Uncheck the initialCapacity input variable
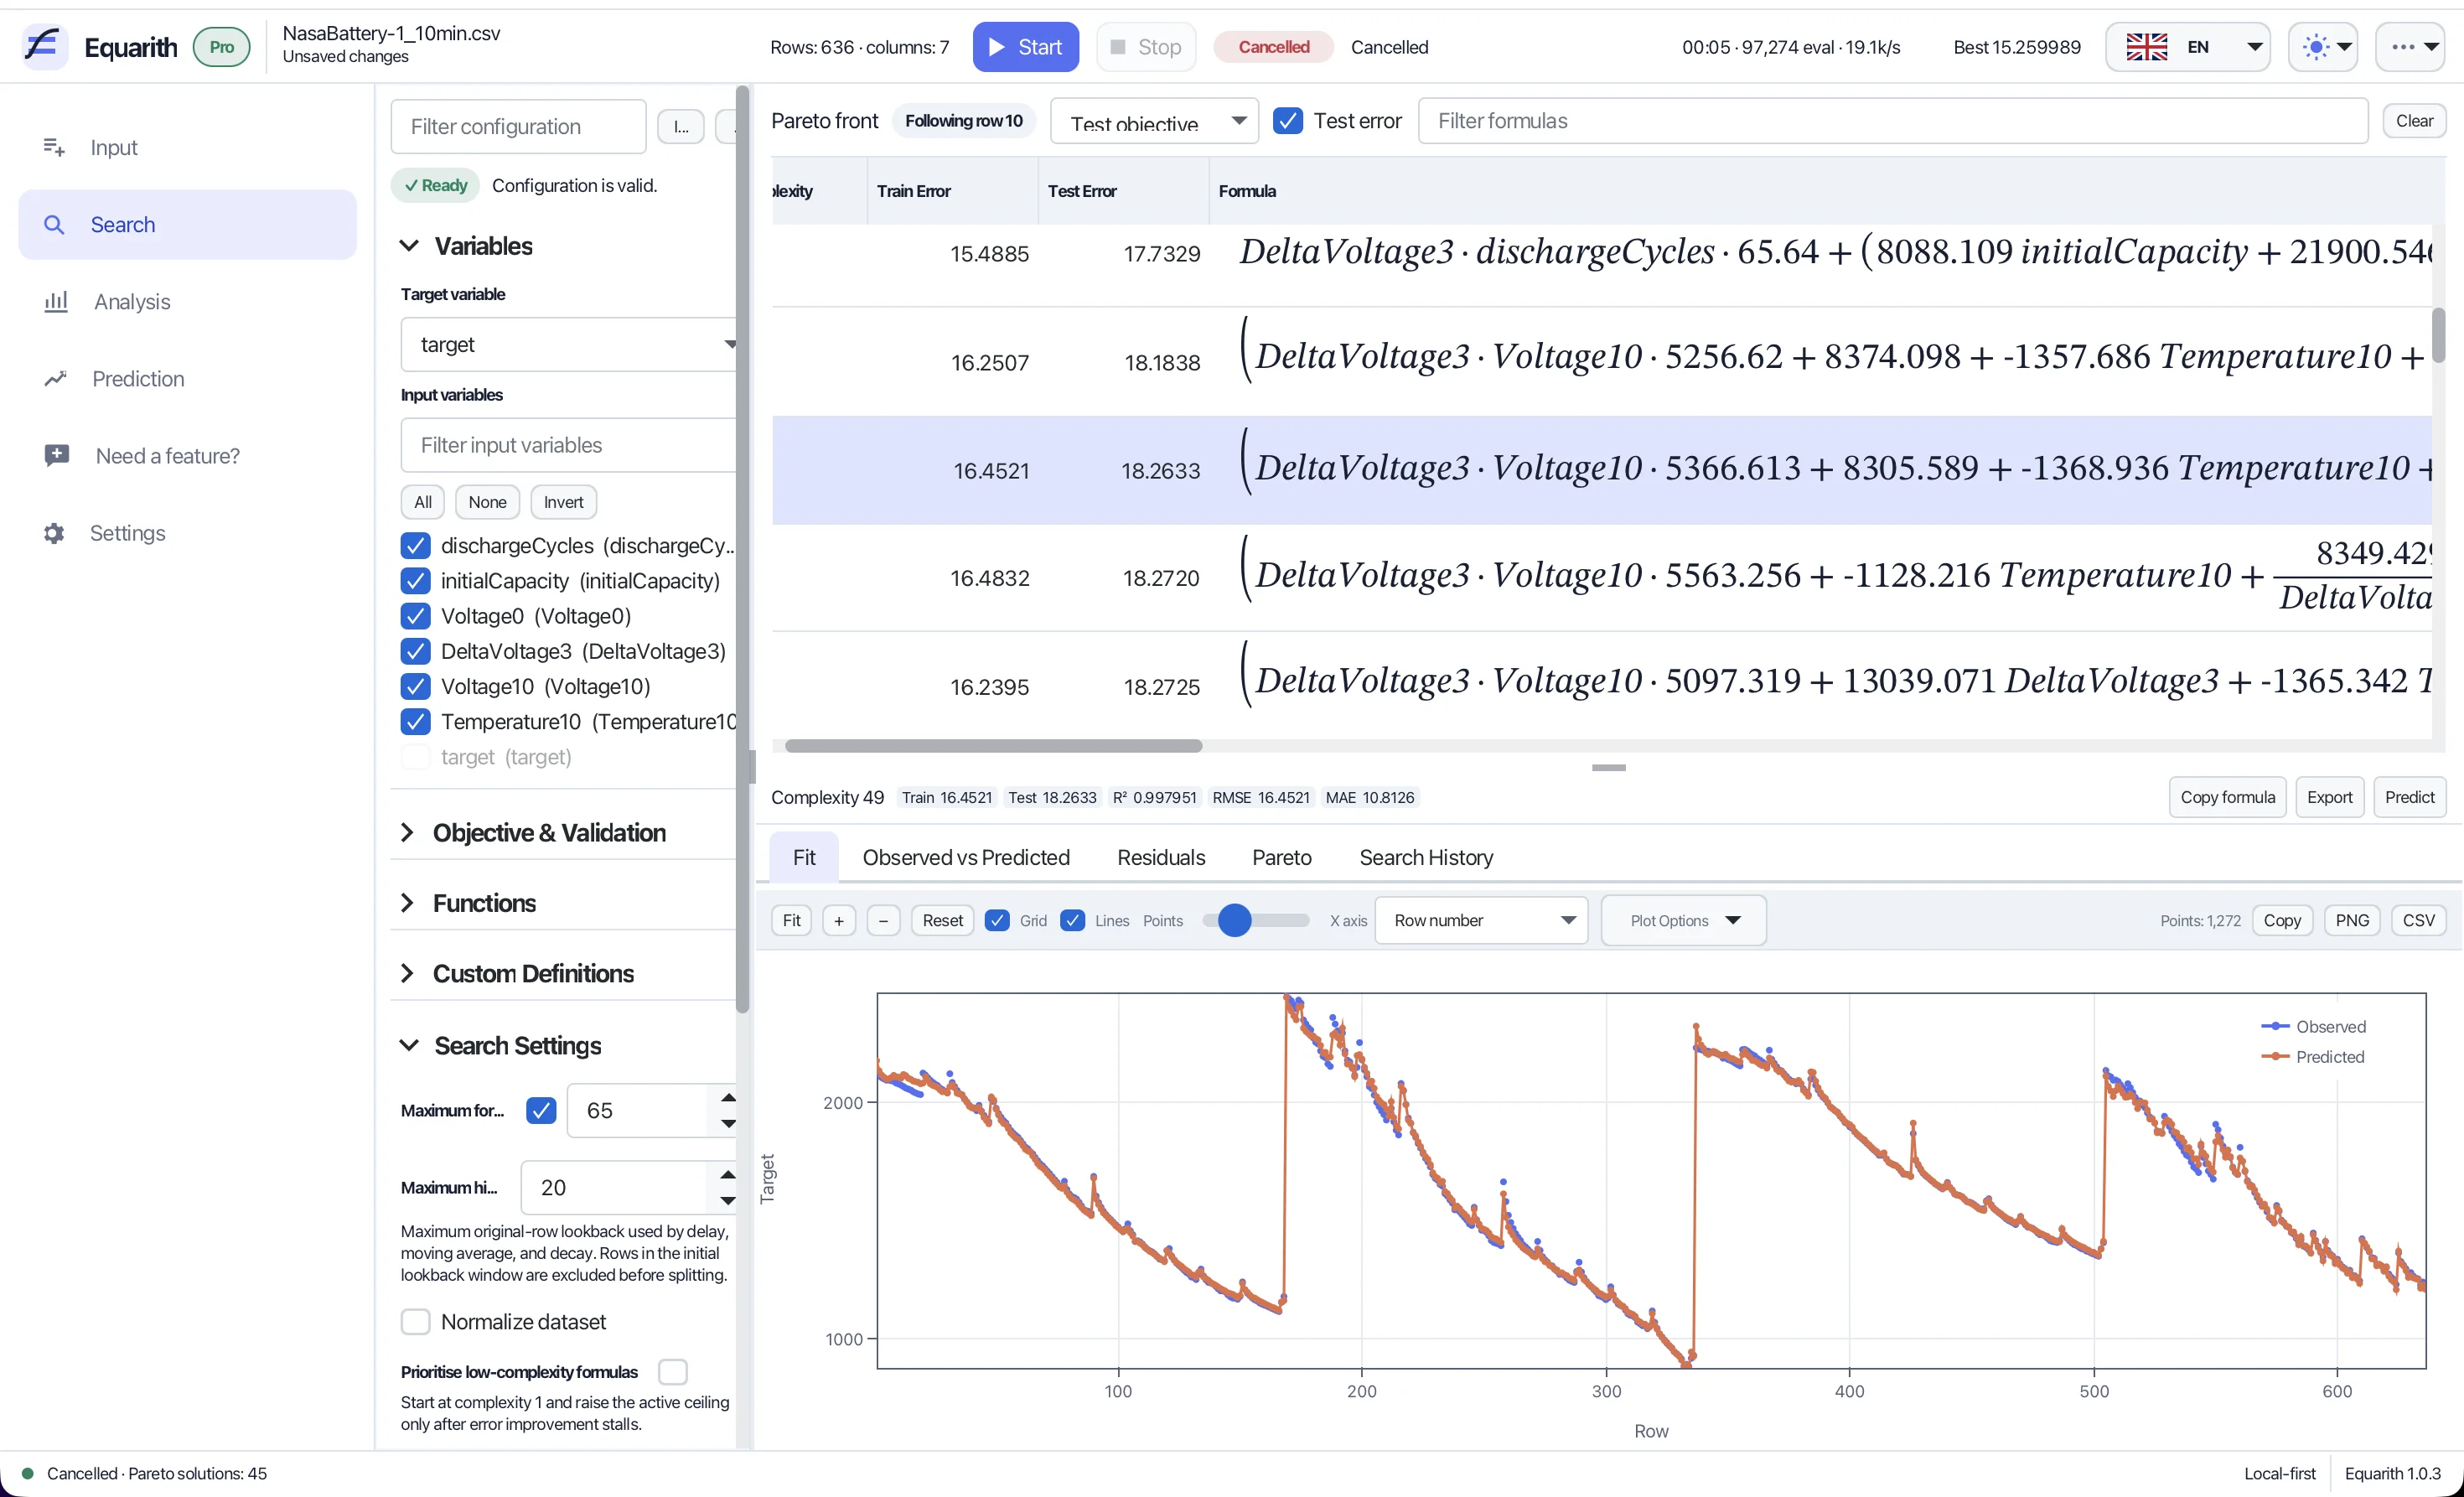The image size is (2464, 1497). coord(415,580)
